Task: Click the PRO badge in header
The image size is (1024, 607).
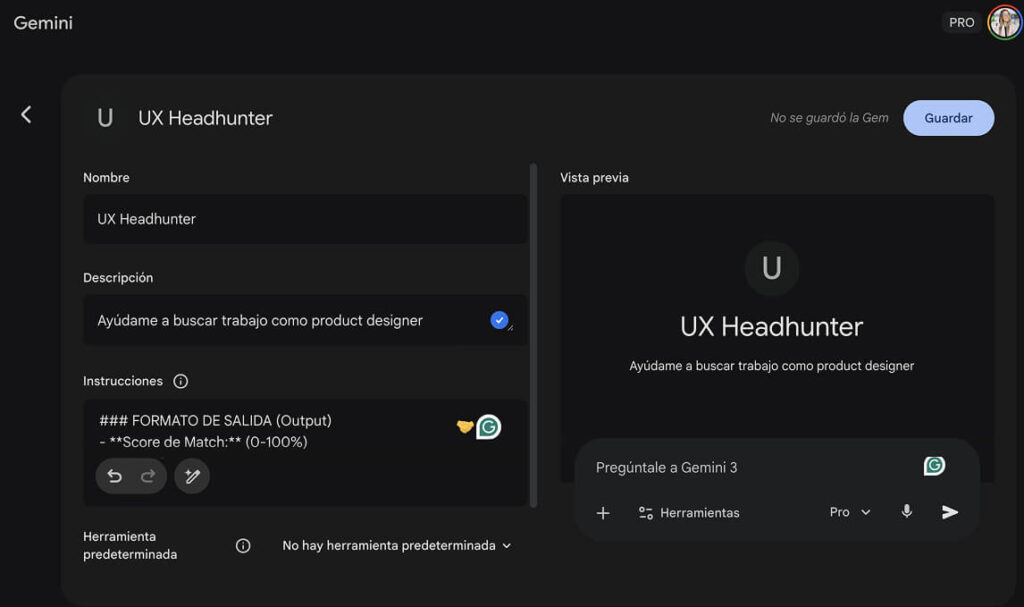Action: click(x=961, y=22)
